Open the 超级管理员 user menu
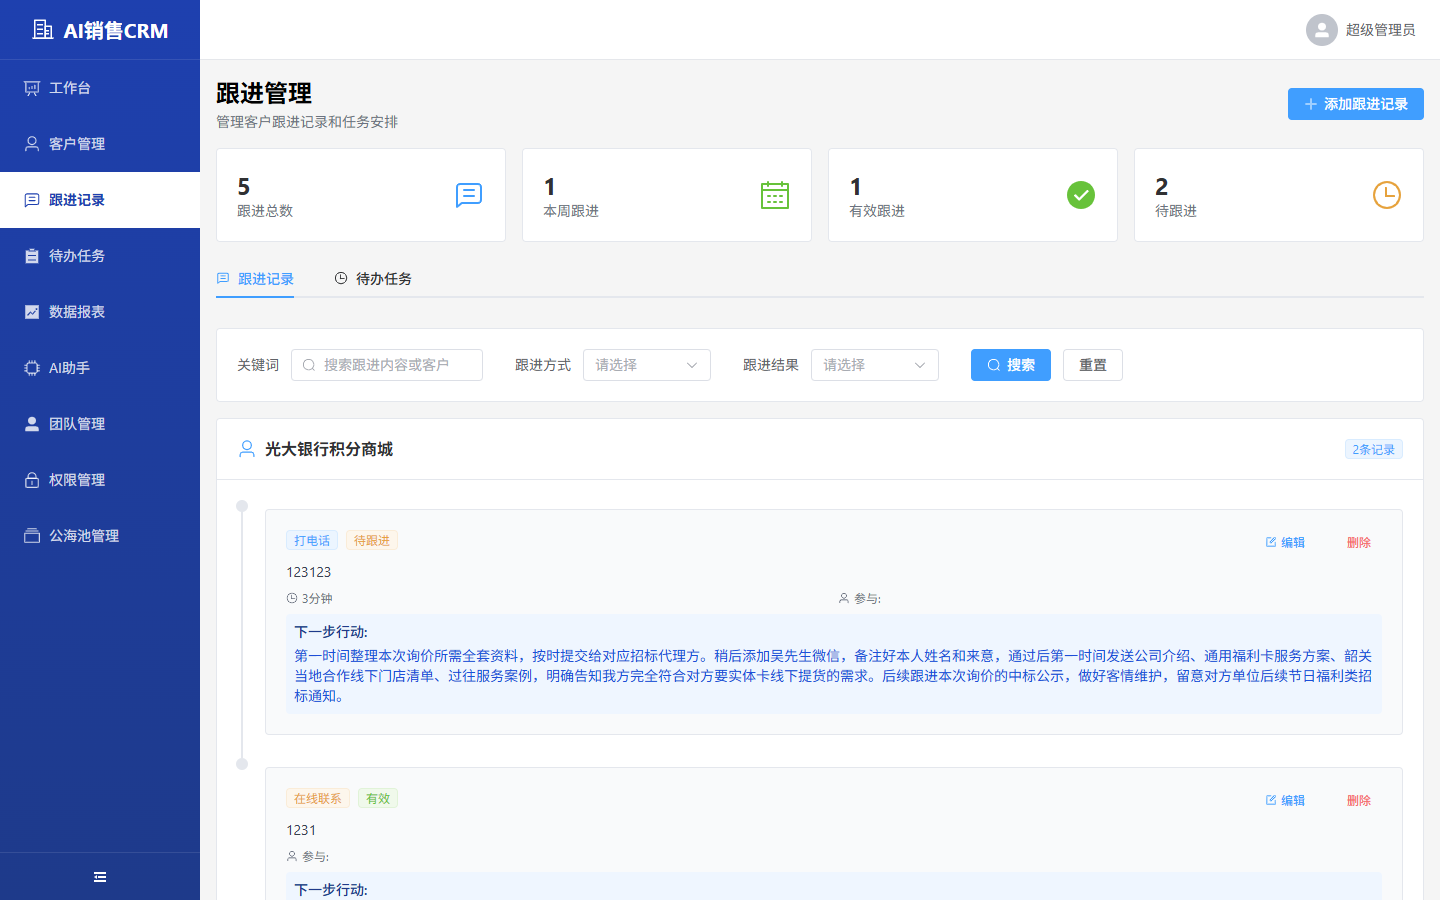The image size is (1440, 900). coord(1361,30)
